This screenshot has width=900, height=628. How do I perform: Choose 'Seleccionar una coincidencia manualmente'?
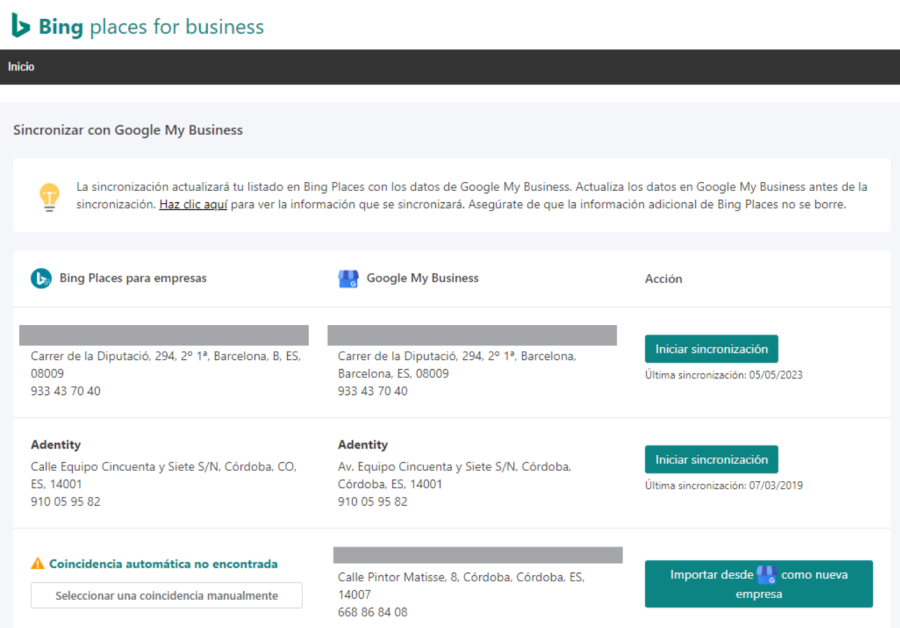click(x=166, y=595)
